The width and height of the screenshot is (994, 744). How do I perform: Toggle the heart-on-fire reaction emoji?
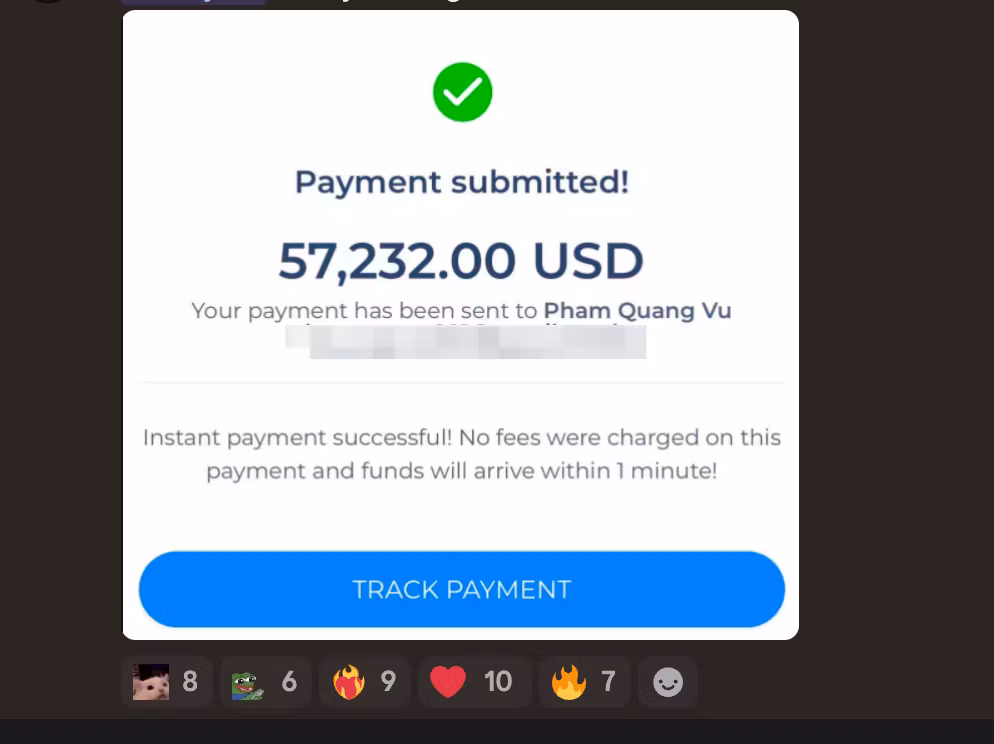365,682
